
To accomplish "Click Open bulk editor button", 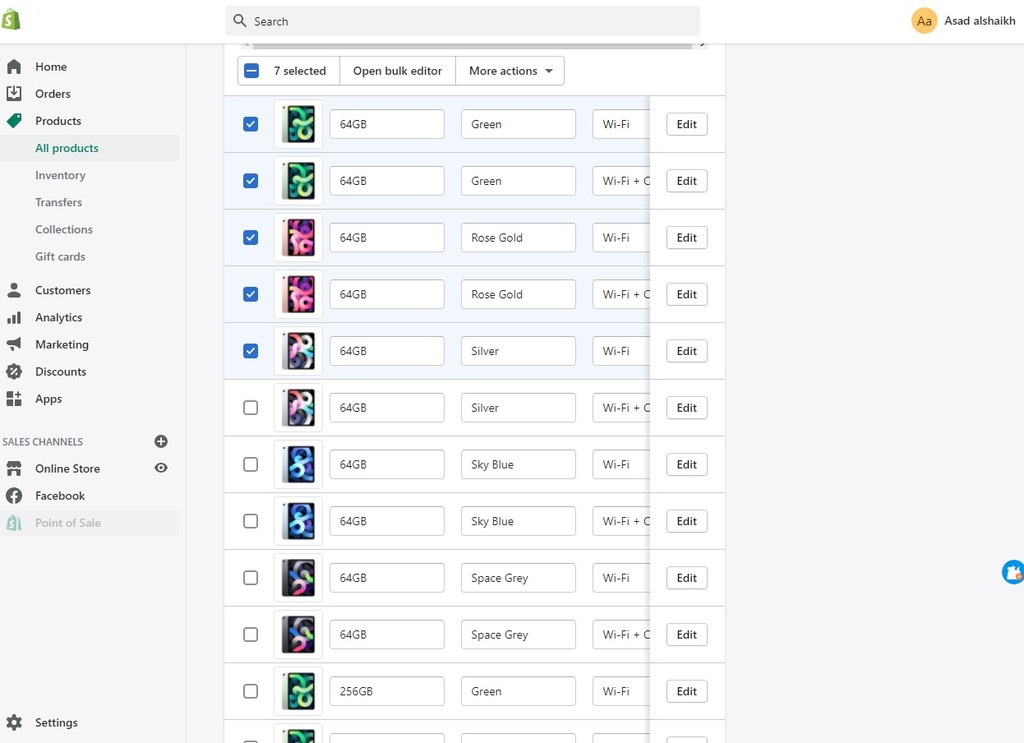I will point(397,71).
